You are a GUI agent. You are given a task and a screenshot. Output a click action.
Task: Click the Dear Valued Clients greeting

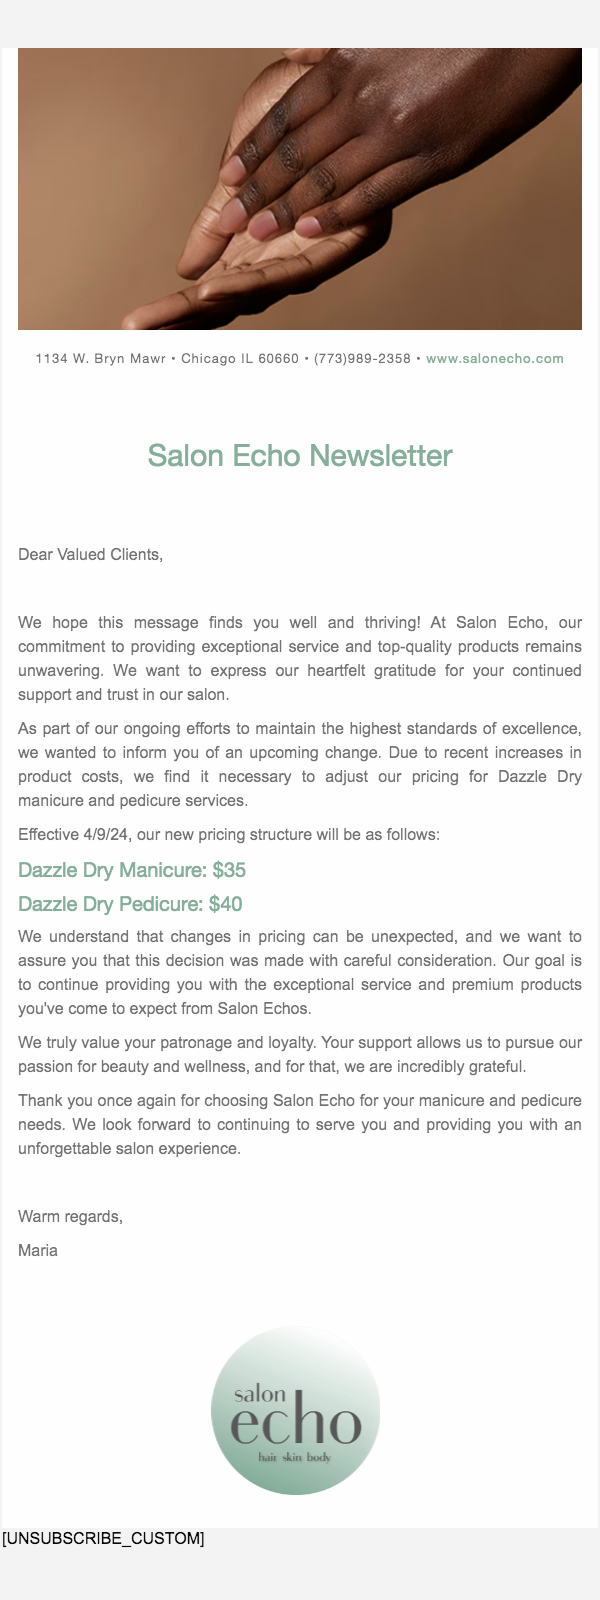90,555
